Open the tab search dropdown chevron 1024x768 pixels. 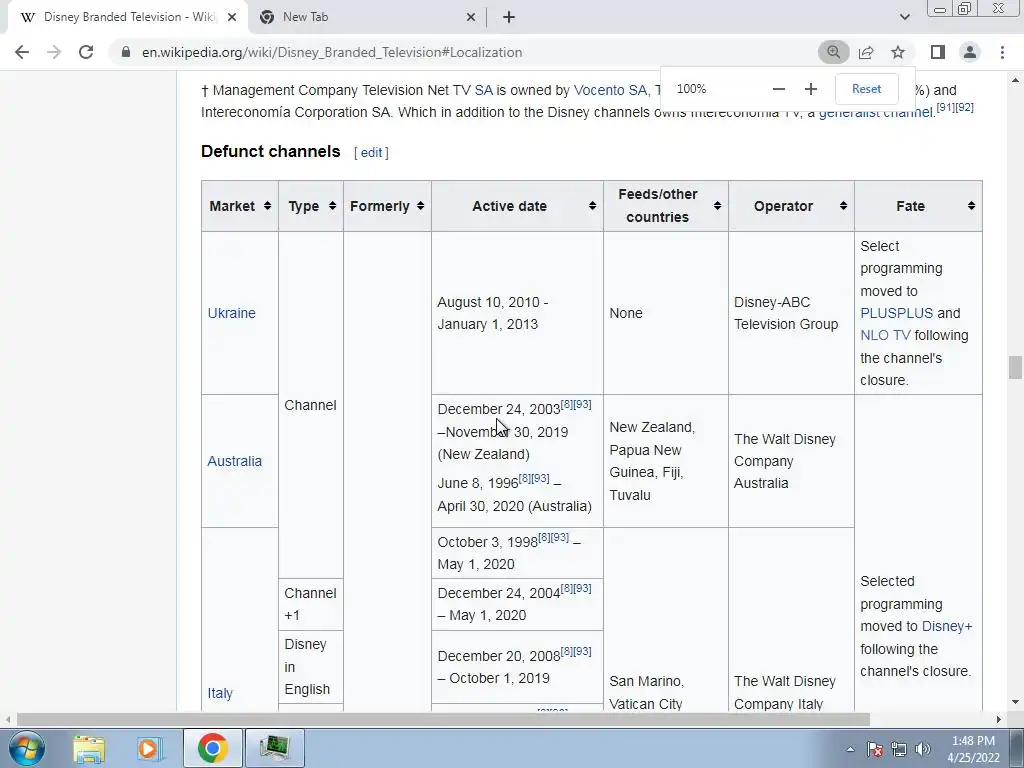(x=904, y=17)
